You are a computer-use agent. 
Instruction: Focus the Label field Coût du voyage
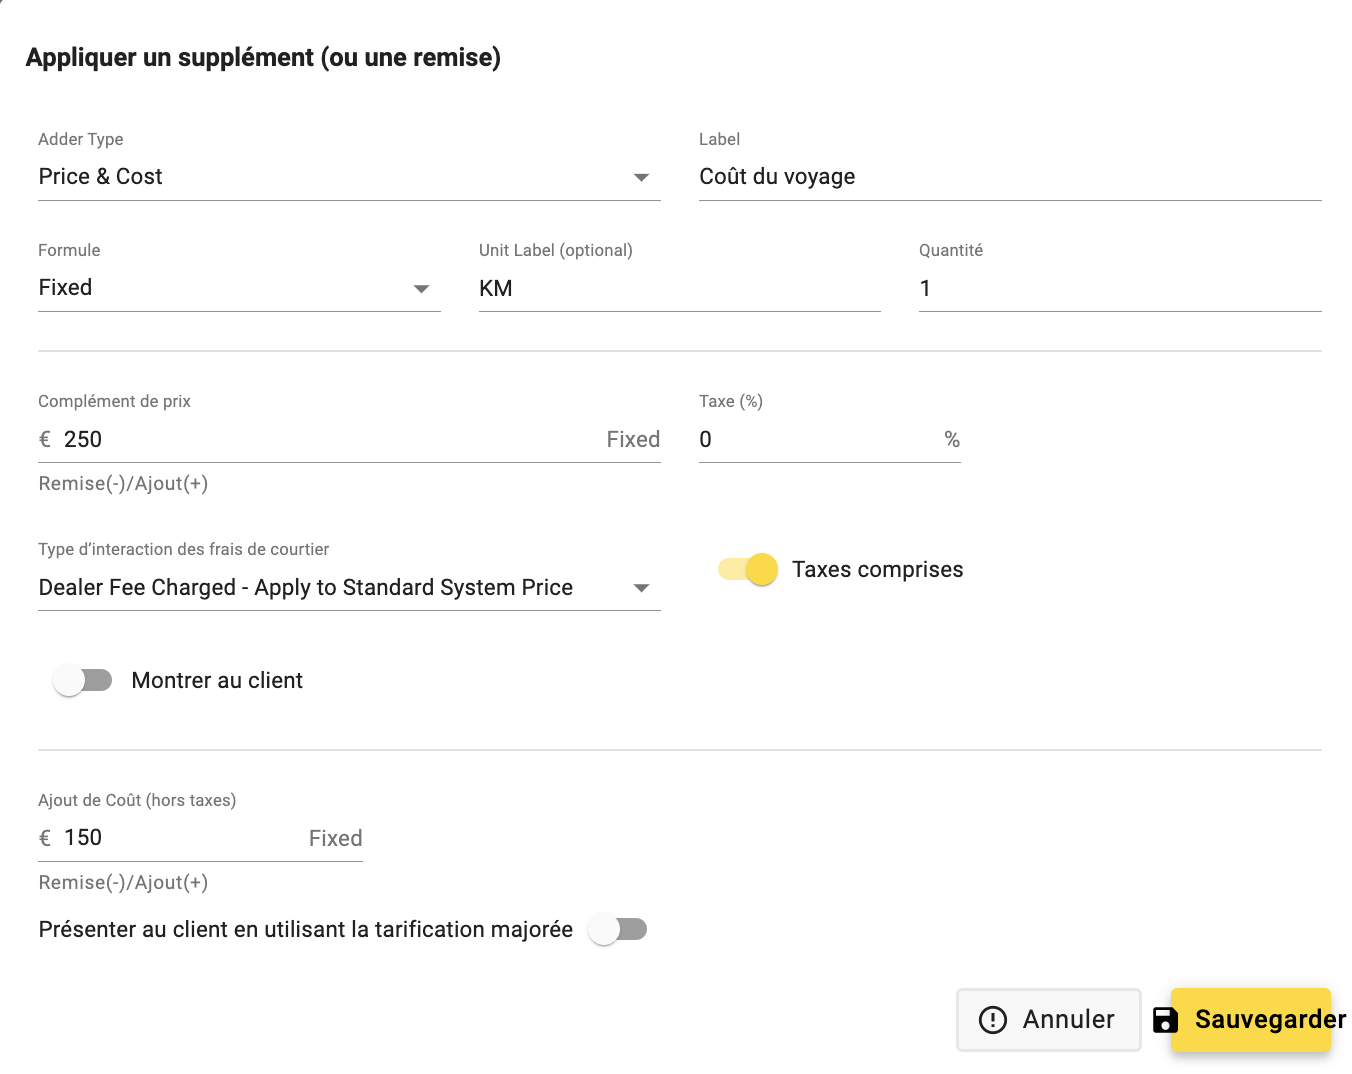[1010, 177]
